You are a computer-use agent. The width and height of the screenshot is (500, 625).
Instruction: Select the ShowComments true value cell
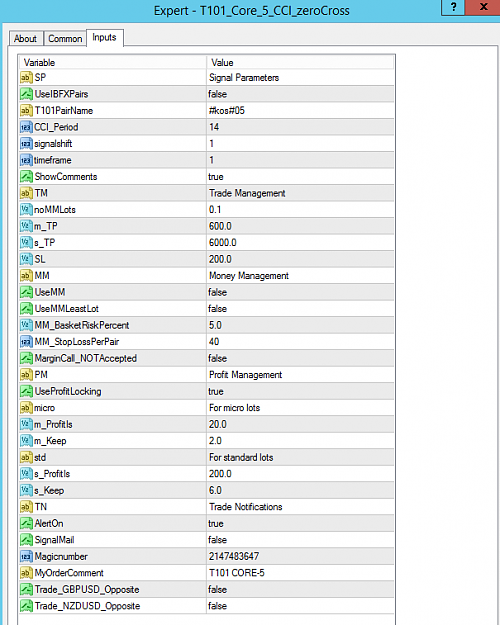[x=300, y=177]
